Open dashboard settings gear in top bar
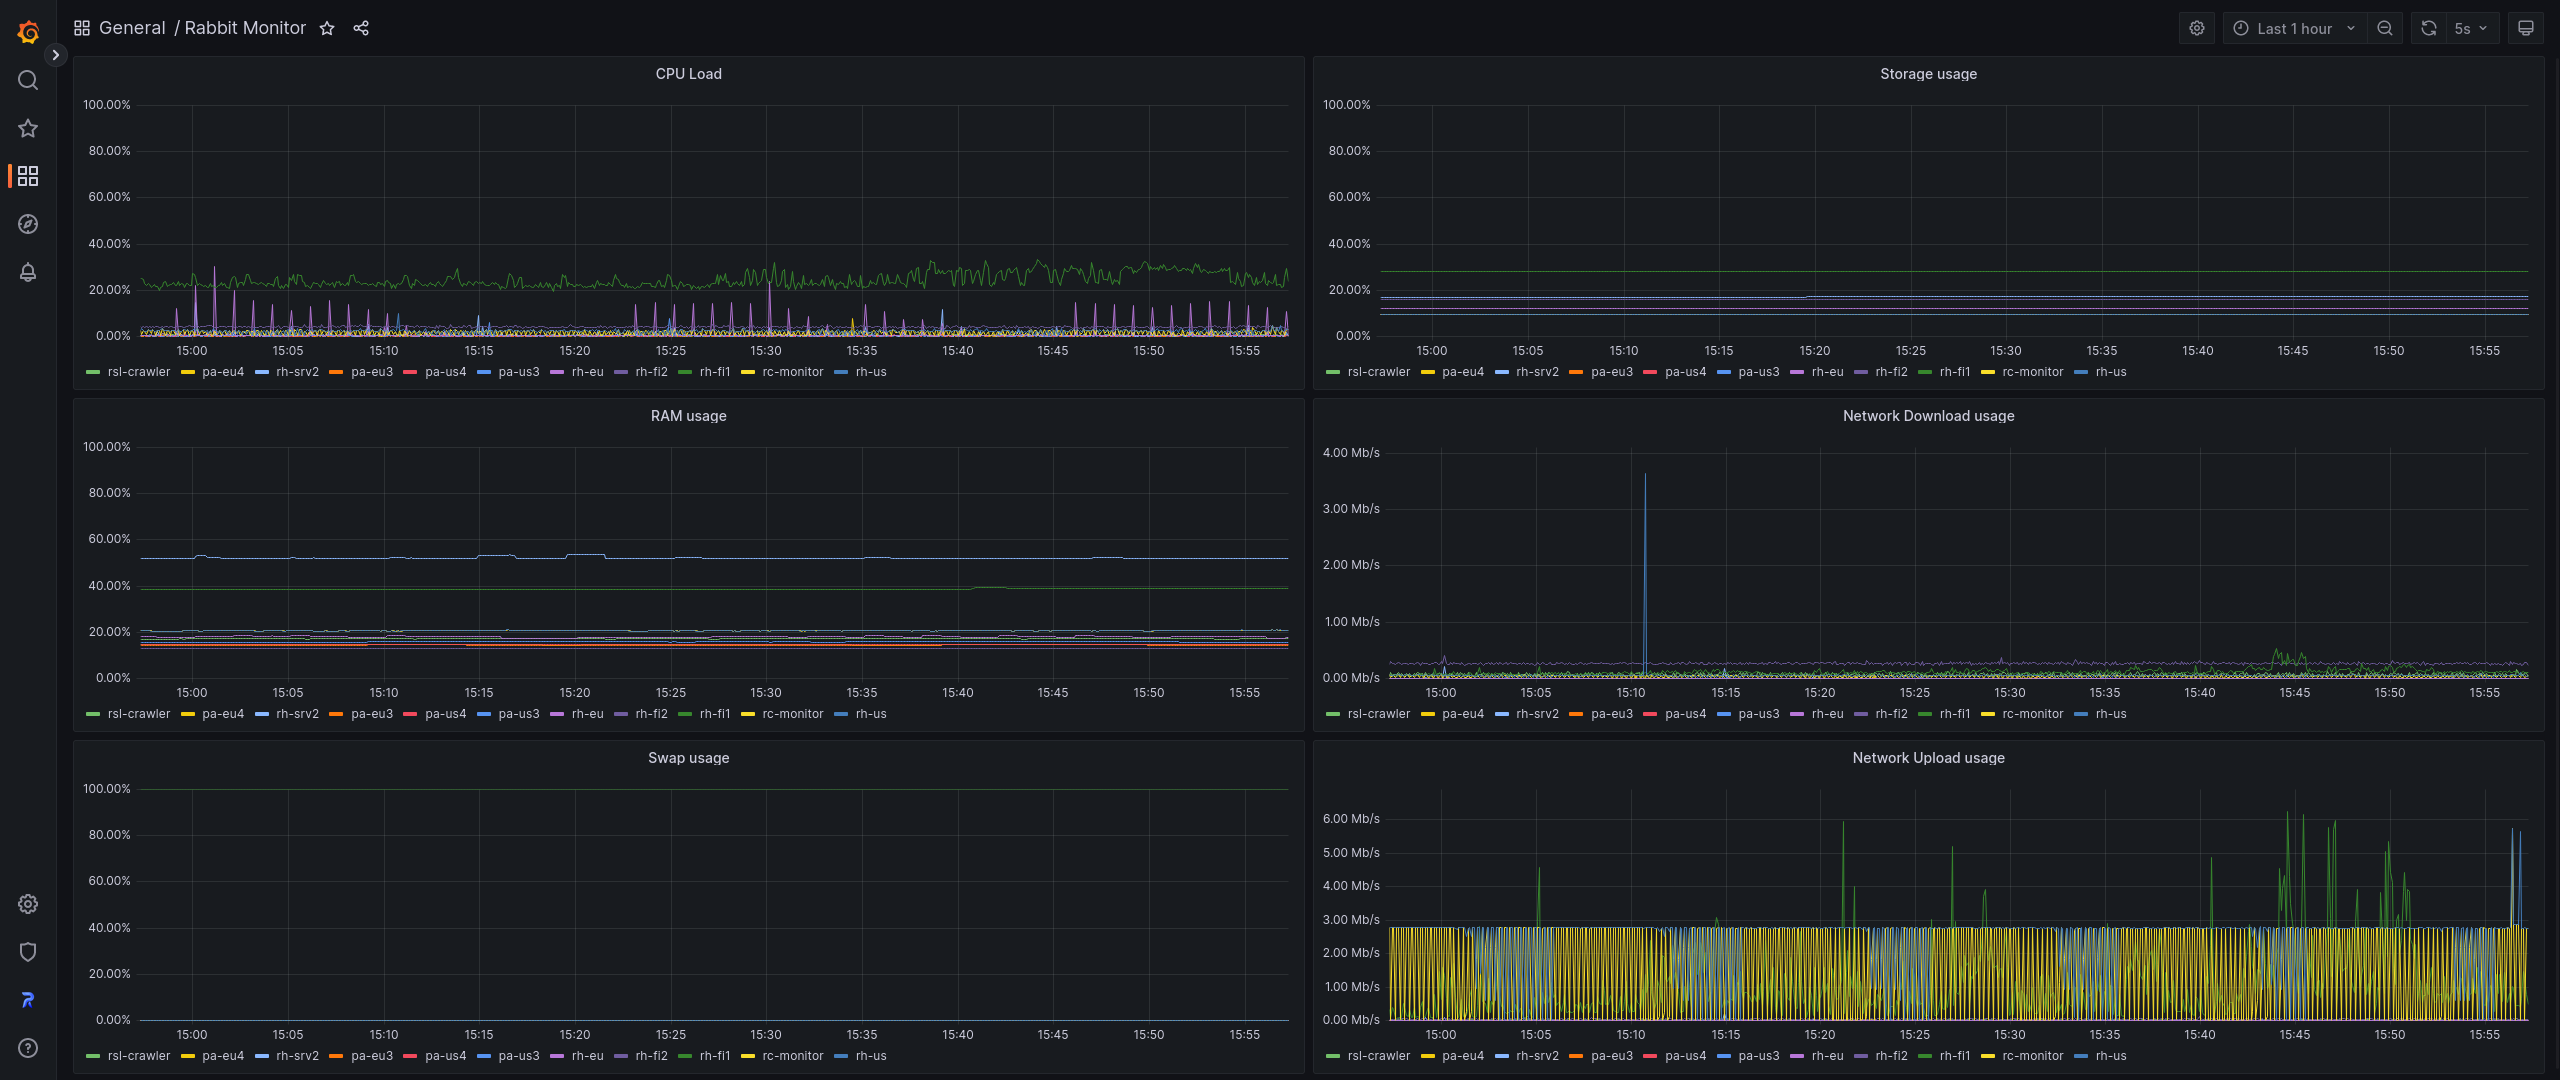 pos(2197,28)
